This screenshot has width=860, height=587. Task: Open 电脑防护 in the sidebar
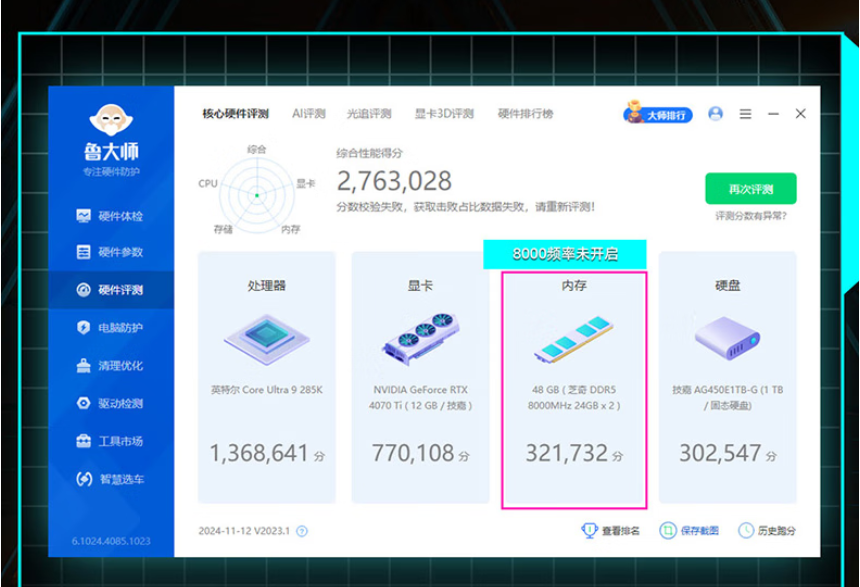coord(110,328)
